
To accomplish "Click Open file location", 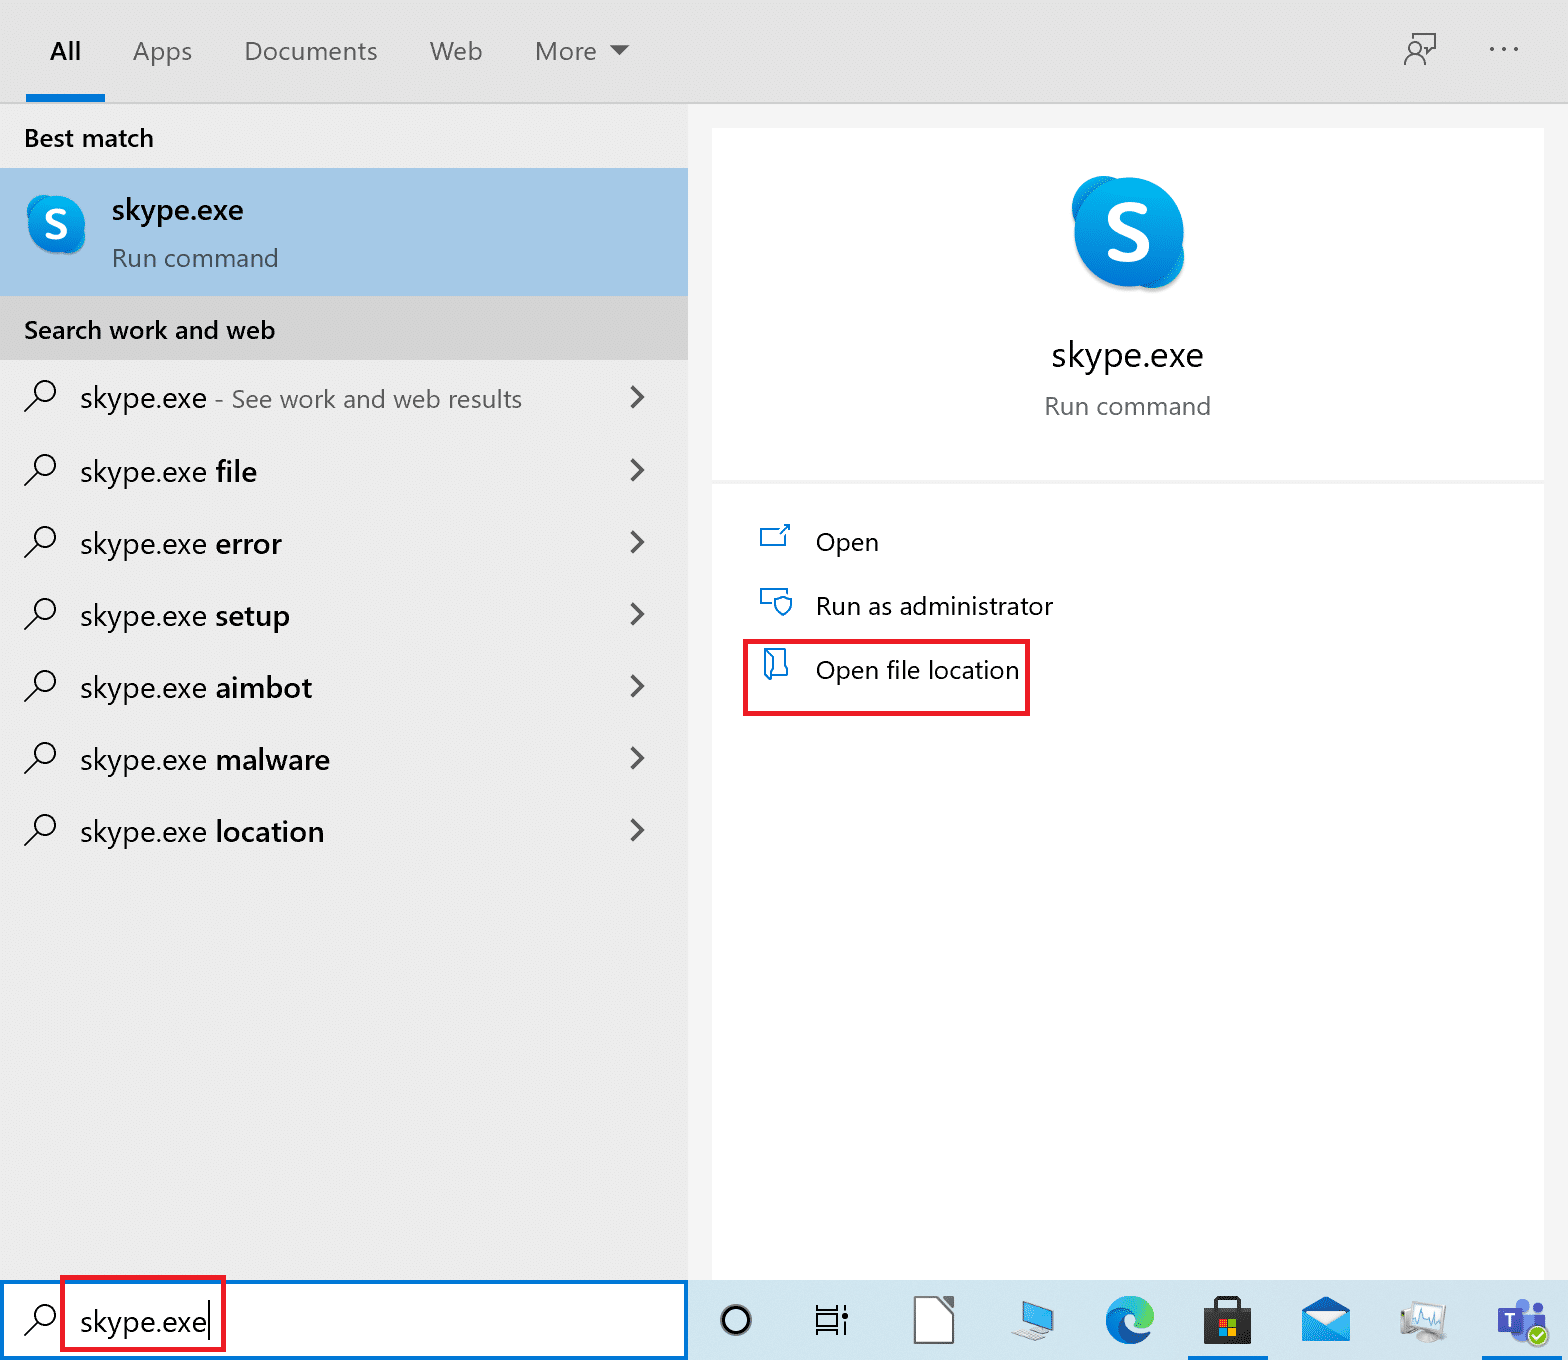I will (x=916, y=670).
